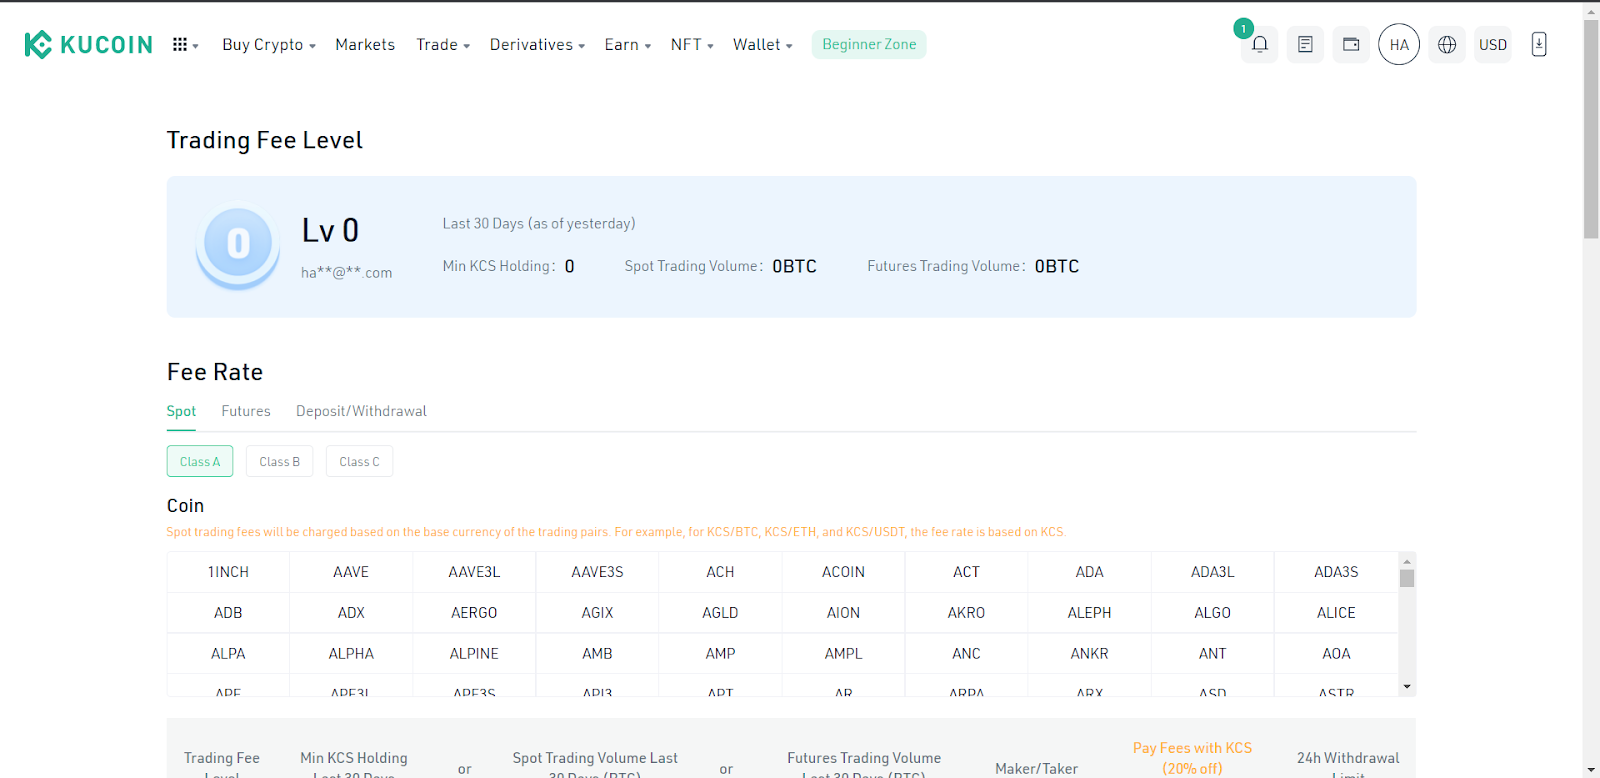Click the app download phone icon
Screen dimensions: 1600x778
pyautogui.click(x=1539, y=44)
